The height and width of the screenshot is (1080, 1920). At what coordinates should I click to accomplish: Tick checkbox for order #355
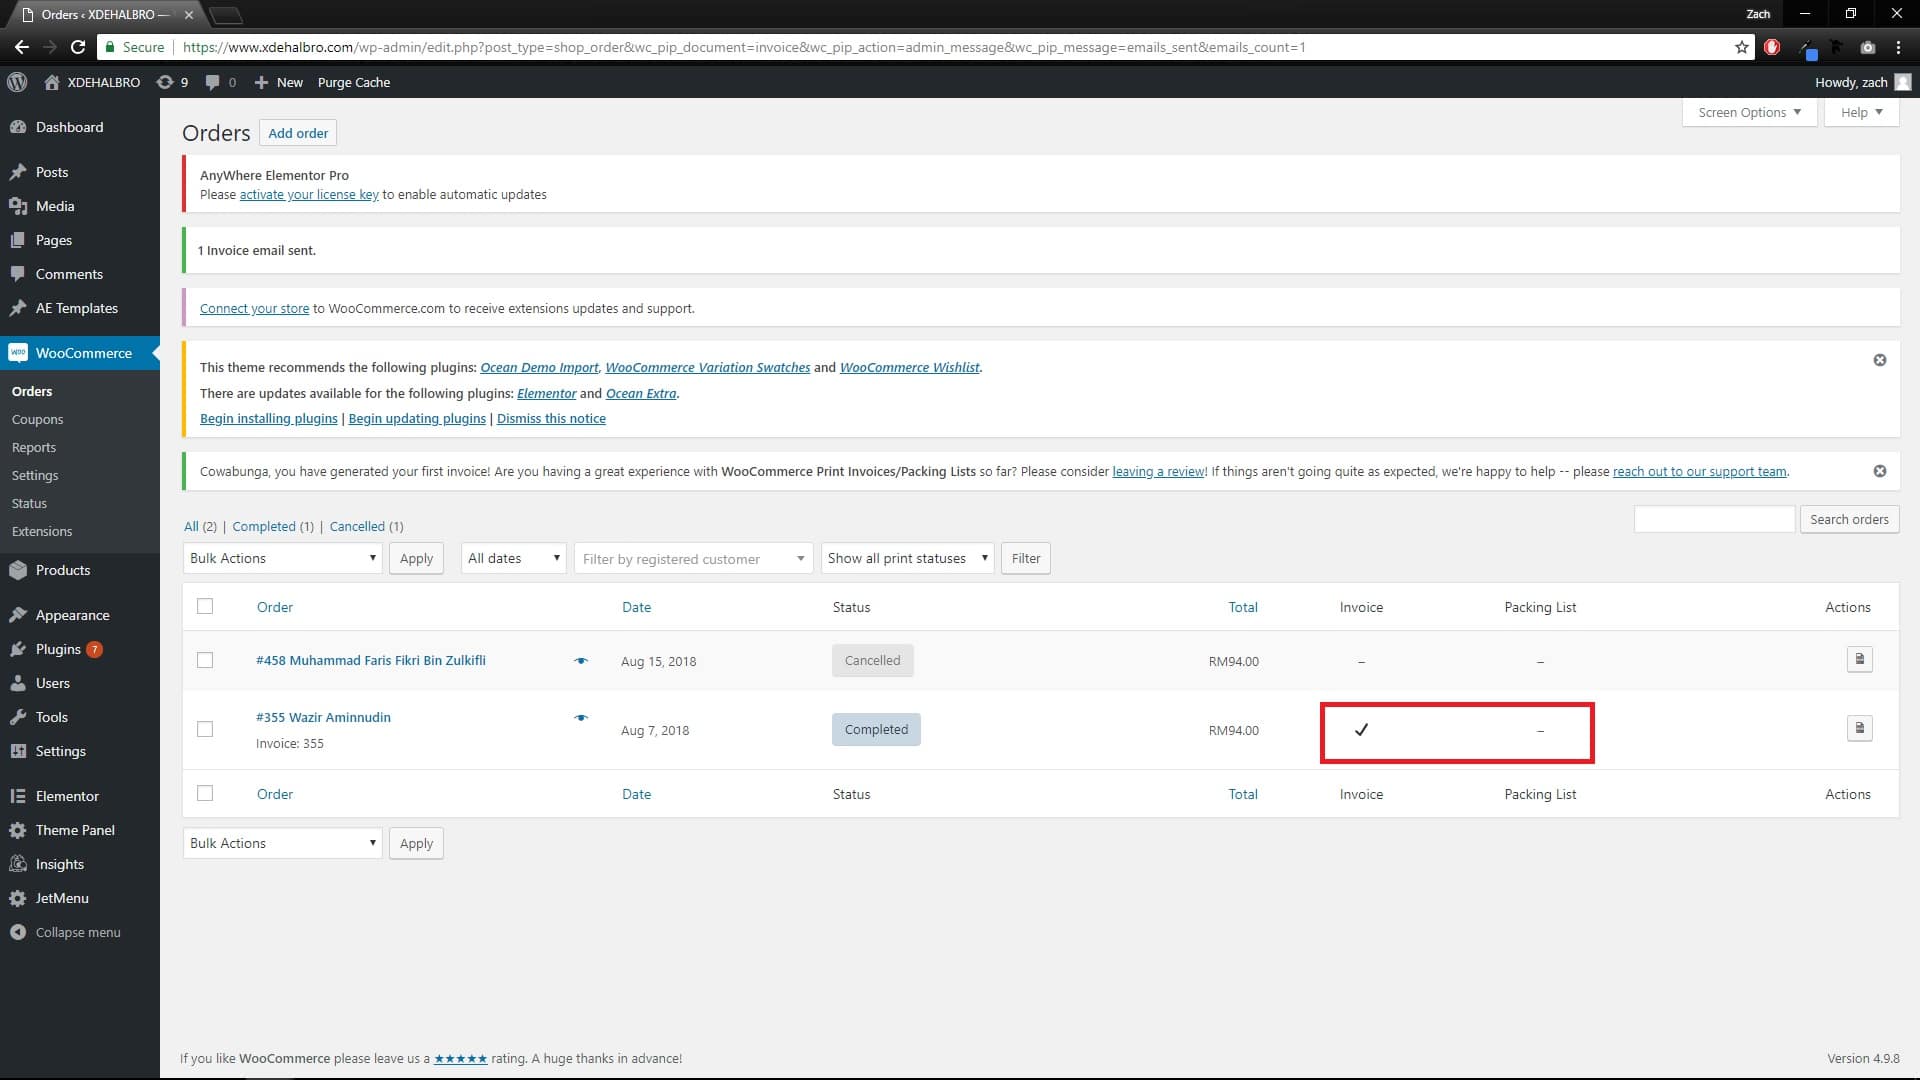205,729
